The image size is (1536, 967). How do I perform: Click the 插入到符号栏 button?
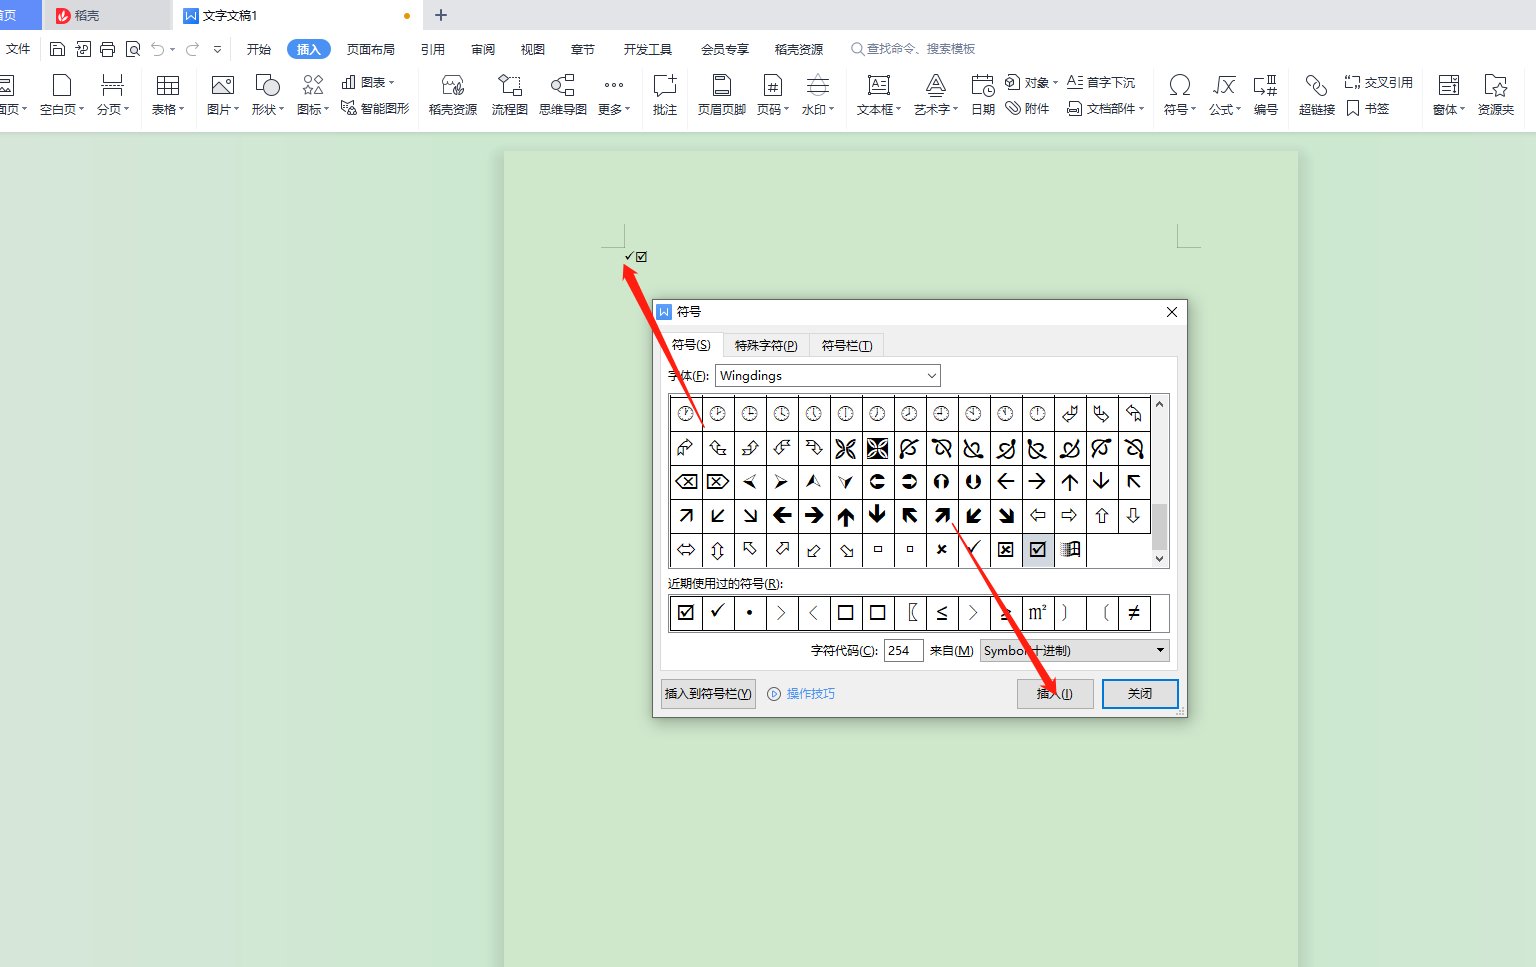(708, 693)
